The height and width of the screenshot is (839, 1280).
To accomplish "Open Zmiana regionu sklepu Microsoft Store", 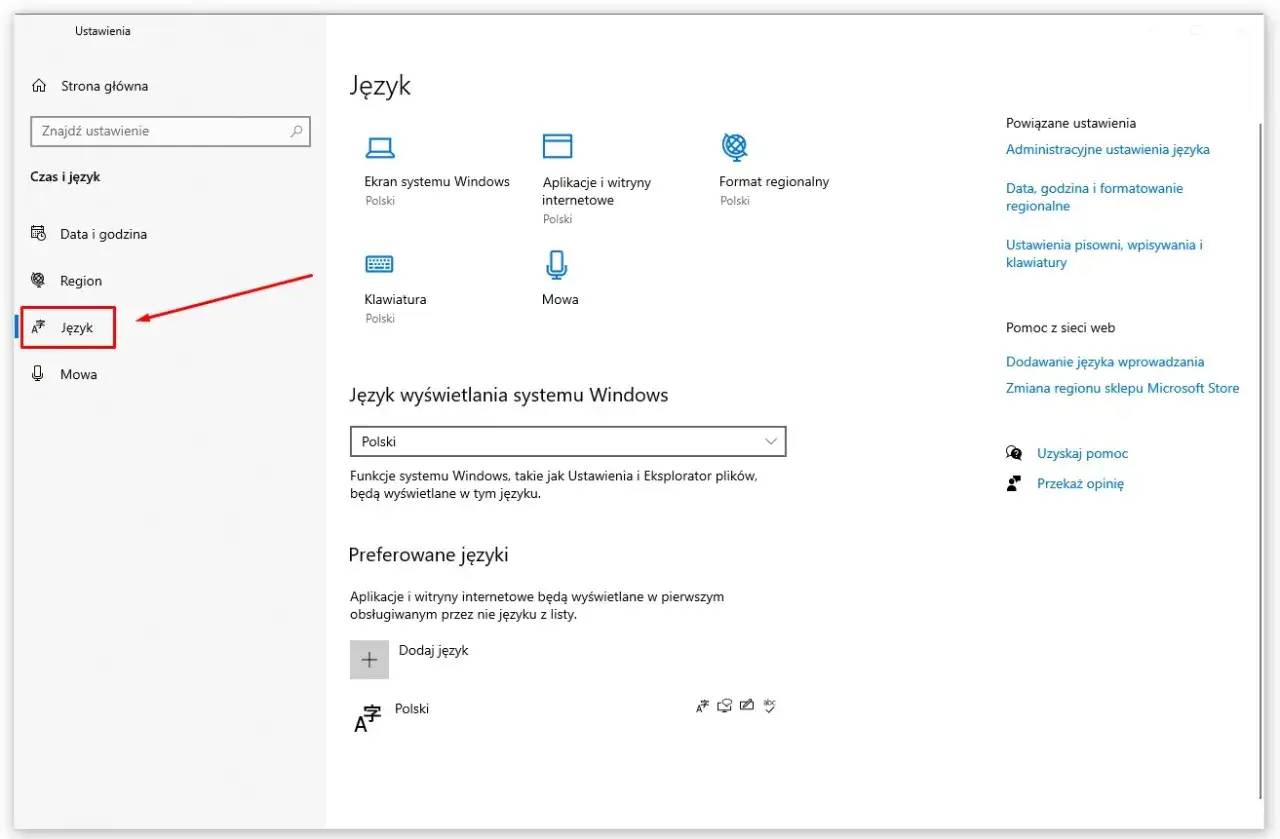I will click(1122, 388).
